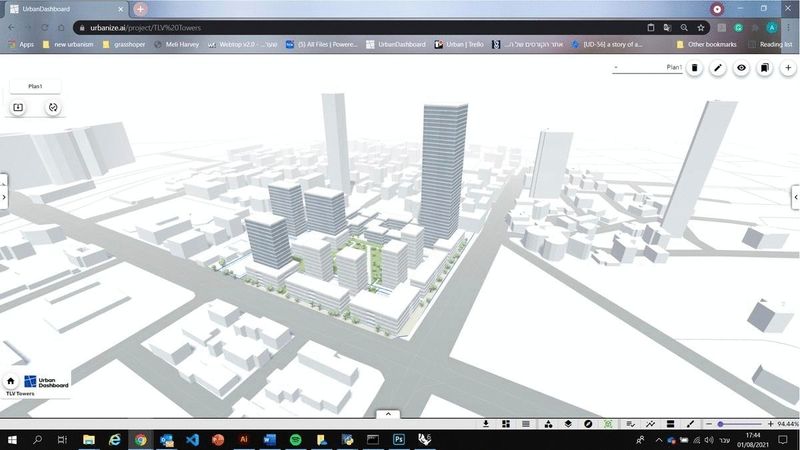Open the grasshoper bookmark folder
The height and width of the screenshot is (450, 800).
click(124, 44)
